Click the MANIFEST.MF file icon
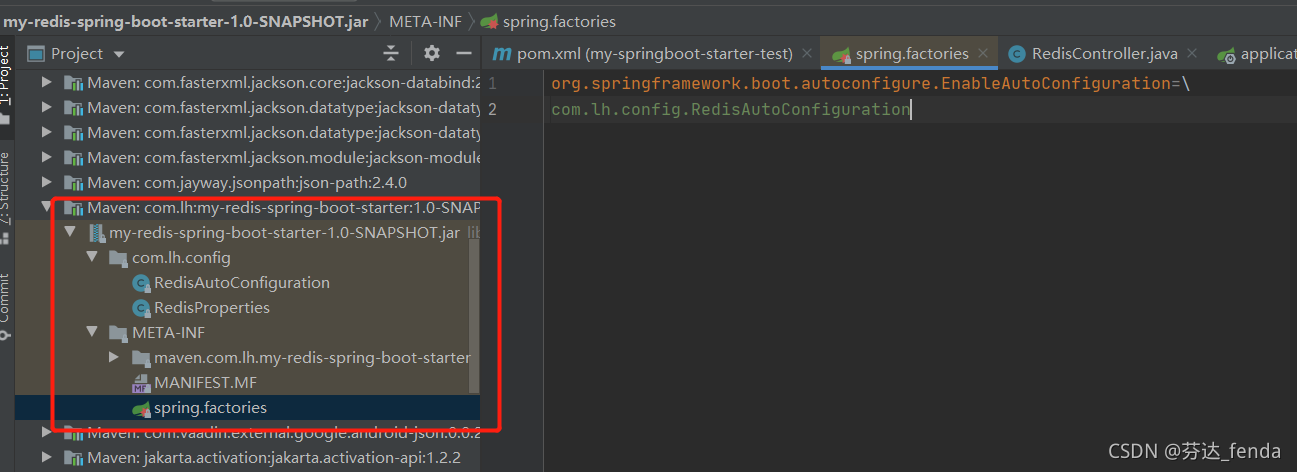Screen dimensions: 1297x472 (141, 382)
